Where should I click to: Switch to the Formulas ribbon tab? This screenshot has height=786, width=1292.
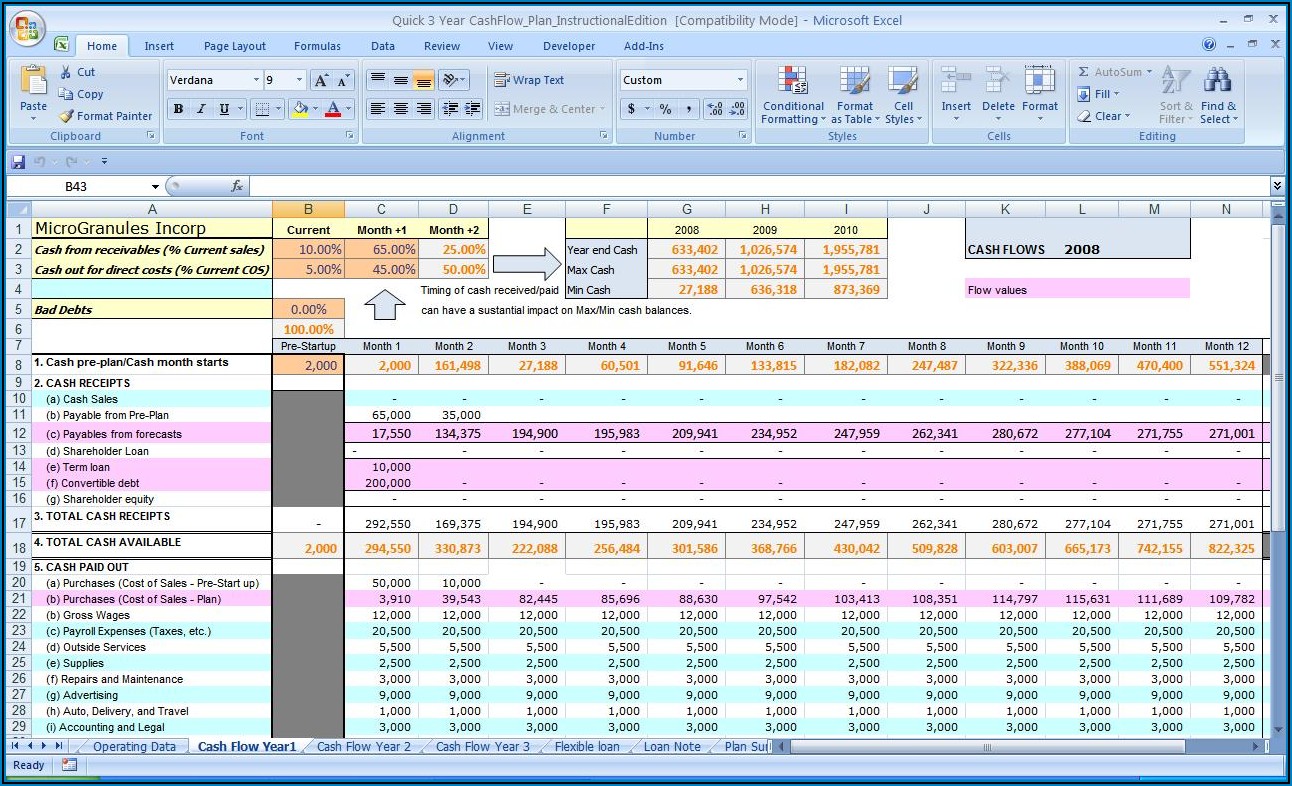[x=316, y=46]
